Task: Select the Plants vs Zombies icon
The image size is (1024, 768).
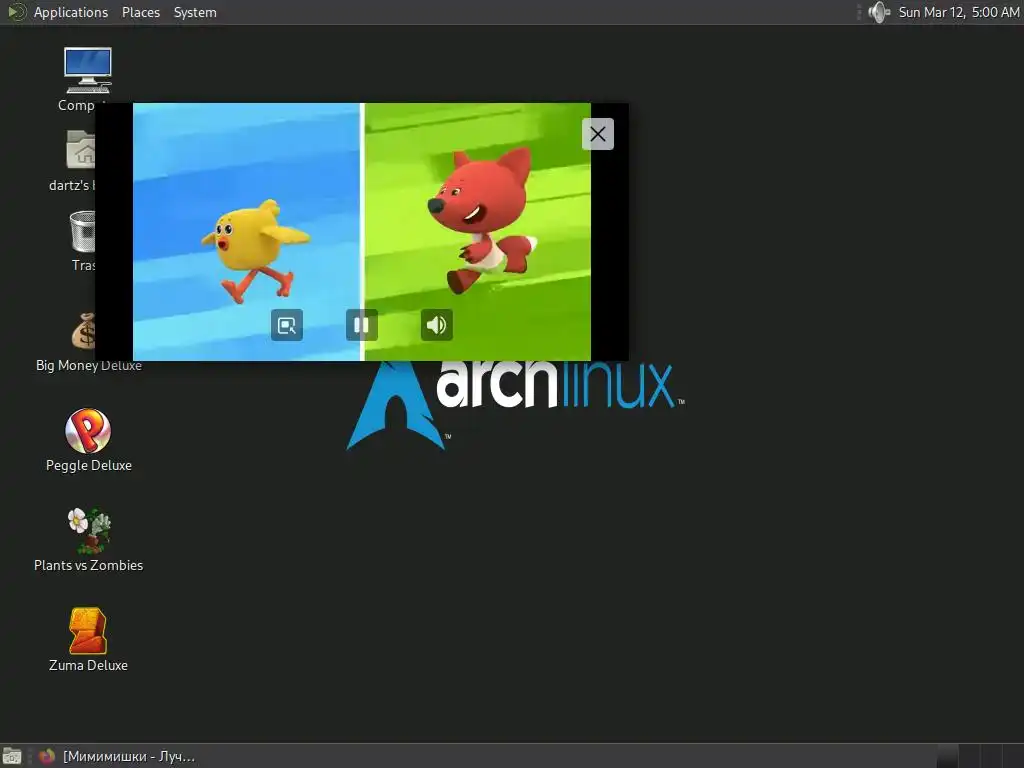Action: (x=89, y=530)
